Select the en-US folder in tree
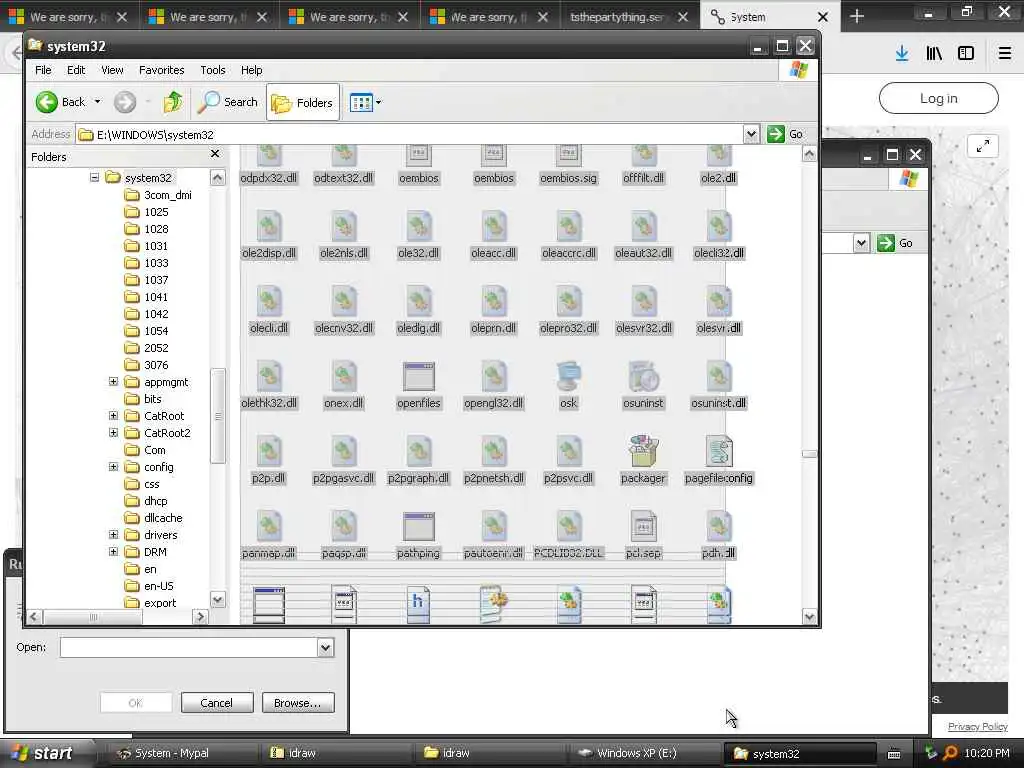 pos(150,586)
